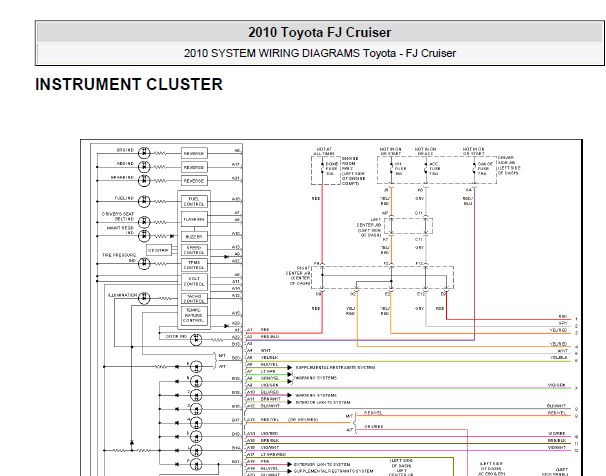Click the driver's seat belt IND lamp symbol
Image resolution: width=606 pixels, height=476 pixels.
144,222
